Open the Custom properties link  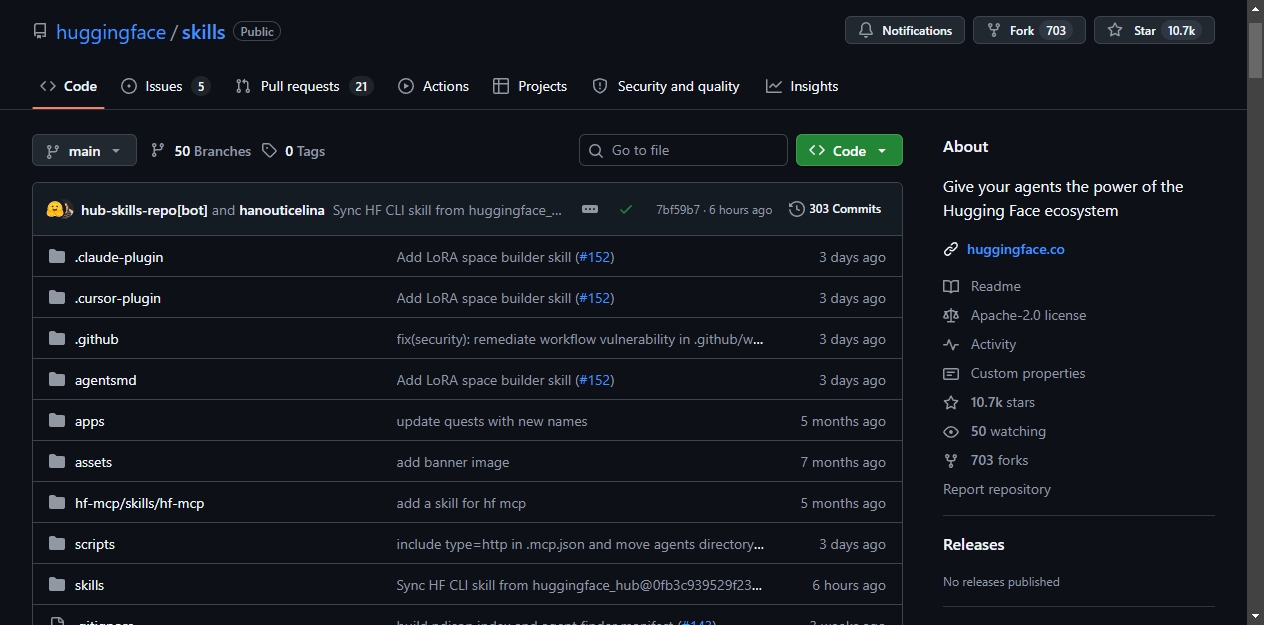pyautogui.click(x=1028, y=373)
